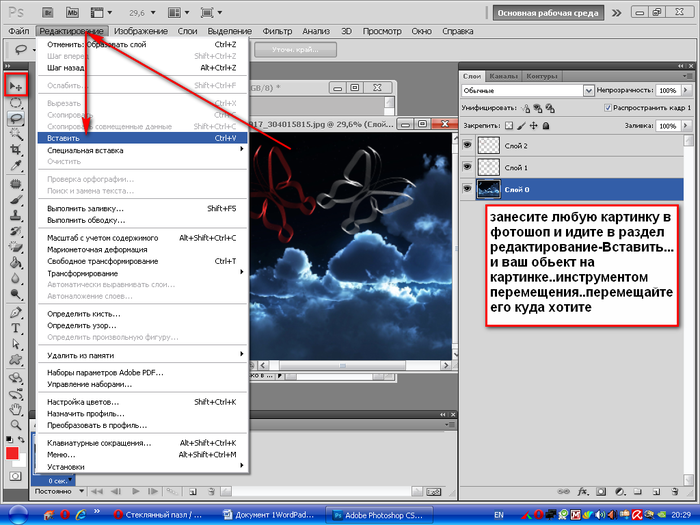
Task: Open the Фильтр menu
Action: pyautogui.click(x=277, y=31)
